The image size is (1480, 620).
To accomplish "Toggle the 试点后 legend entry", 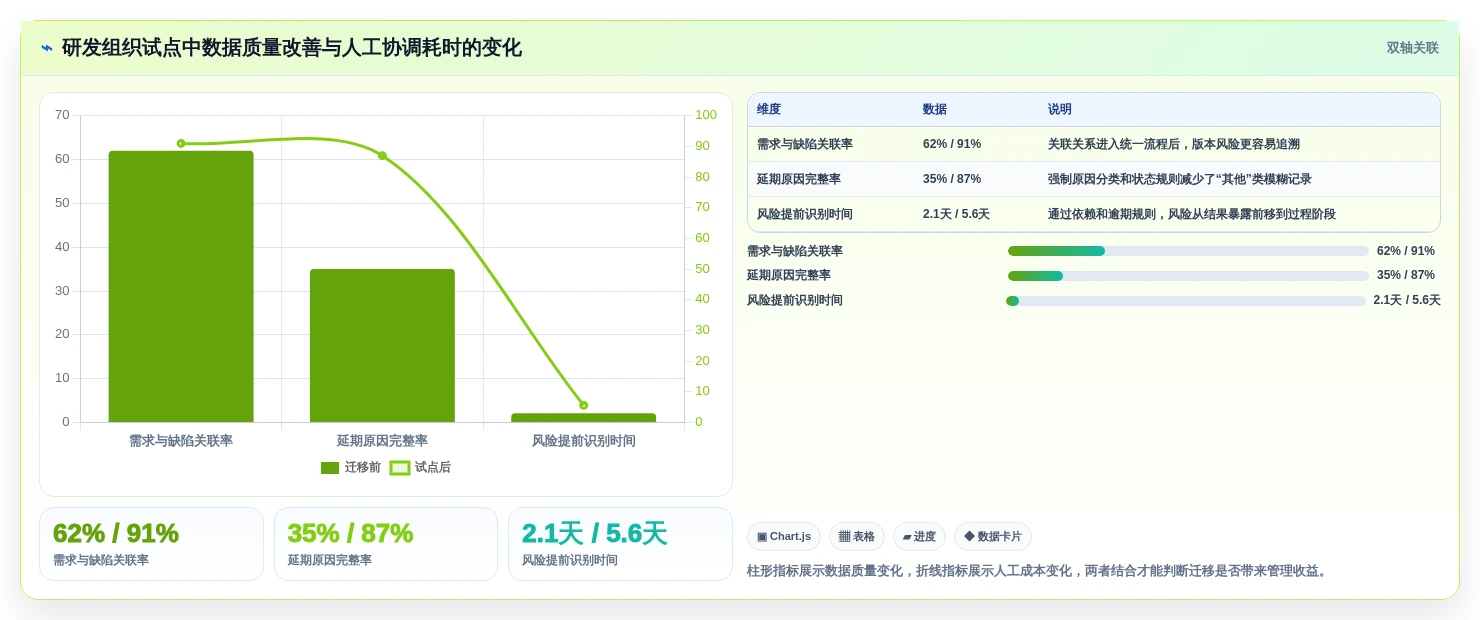I will [420, 467].
